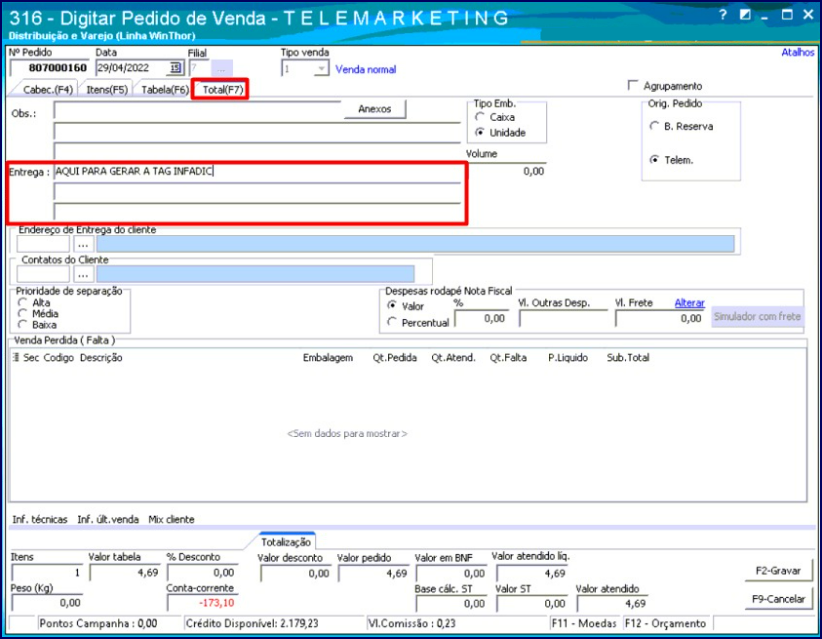Select Caixa packaging type

click(x=479, y=117)
